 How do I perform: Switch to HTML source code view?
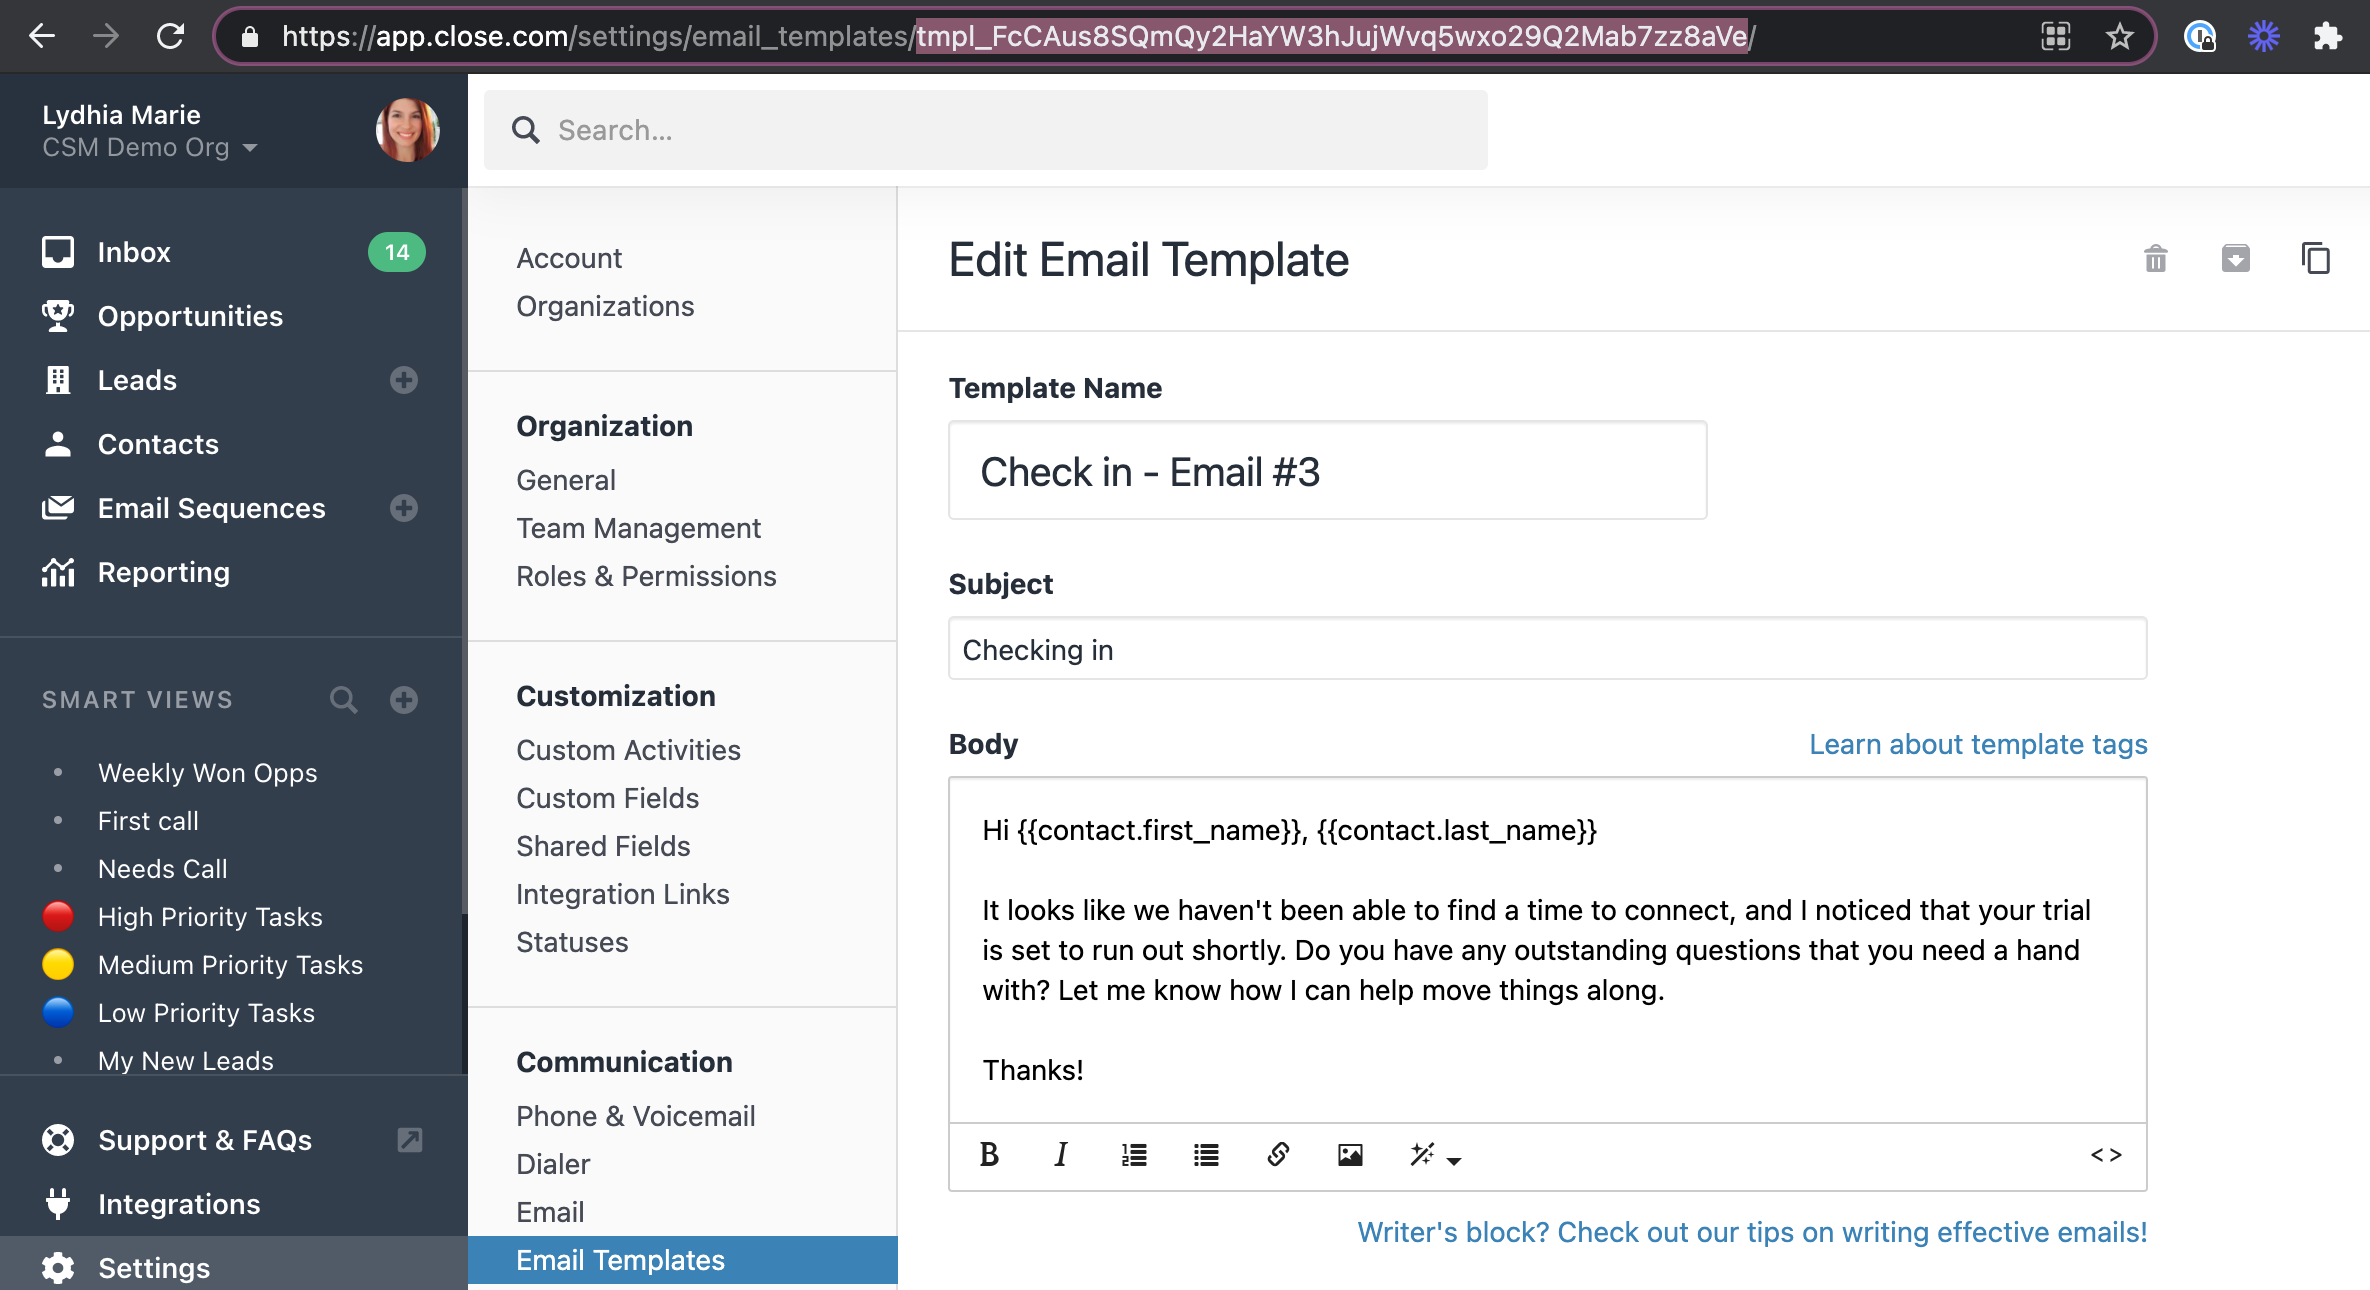pos(2106,1155)
